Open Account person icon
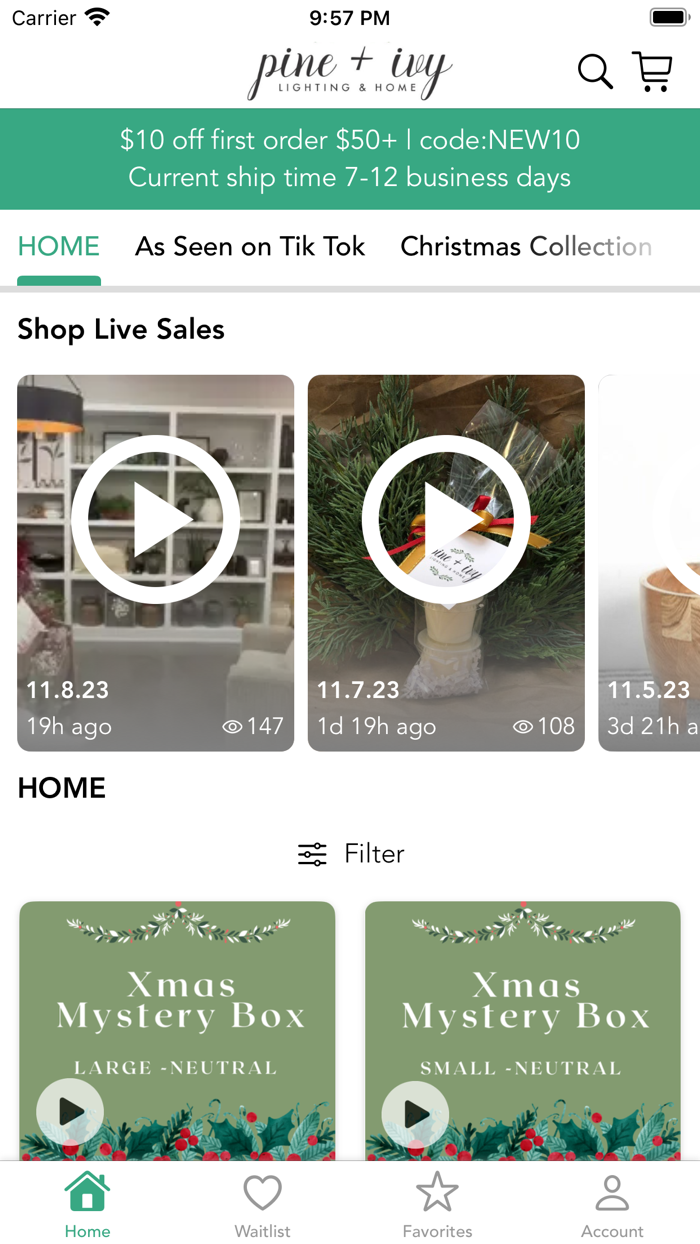The image size is (700, 1244). [612, 1192]
